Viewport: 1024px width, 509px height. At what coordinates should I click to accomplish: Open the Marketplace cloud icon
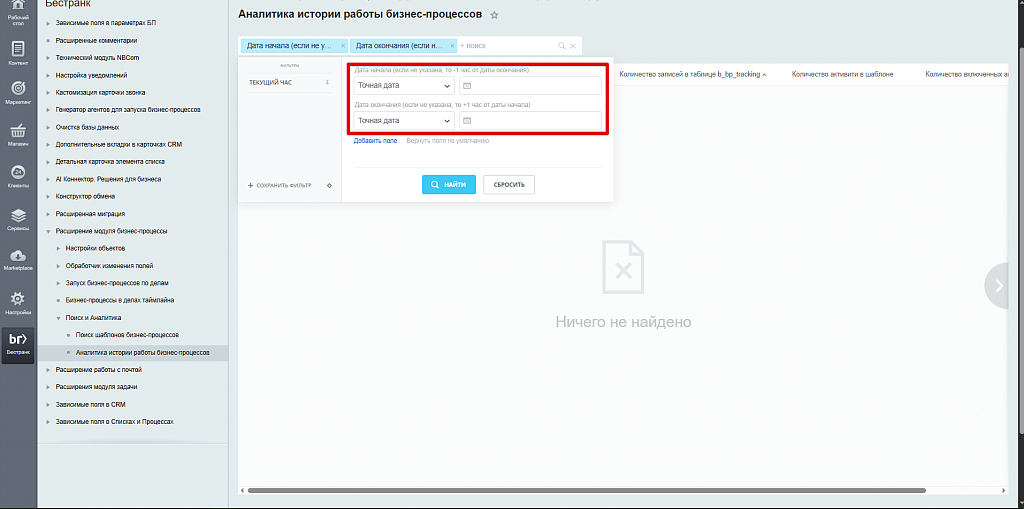click(18, 259)
